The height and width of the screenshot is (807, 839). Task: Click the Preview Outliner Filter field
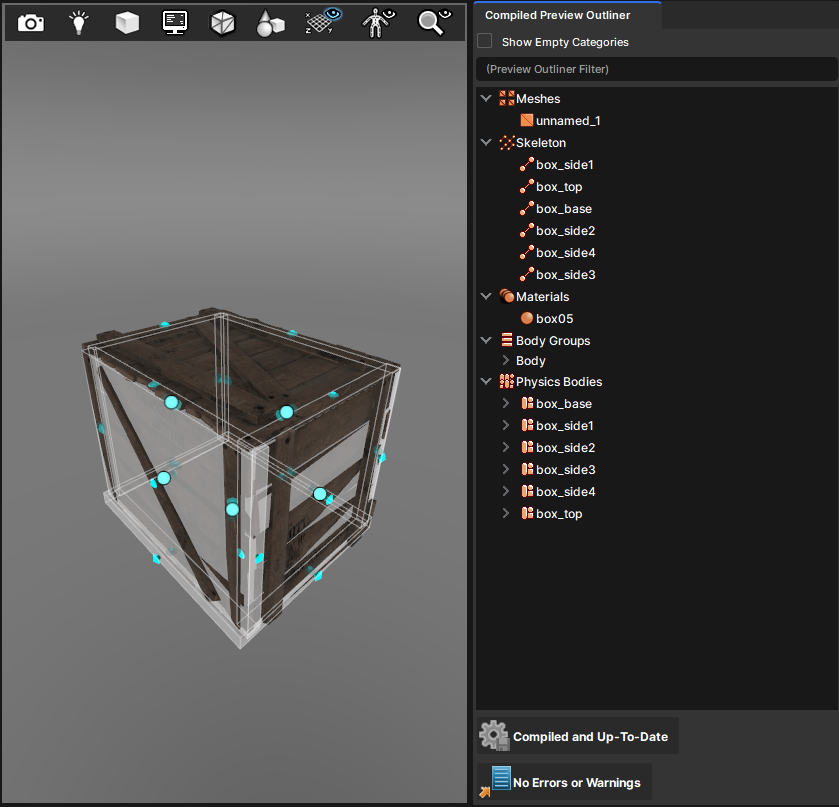tap(656, 69)
